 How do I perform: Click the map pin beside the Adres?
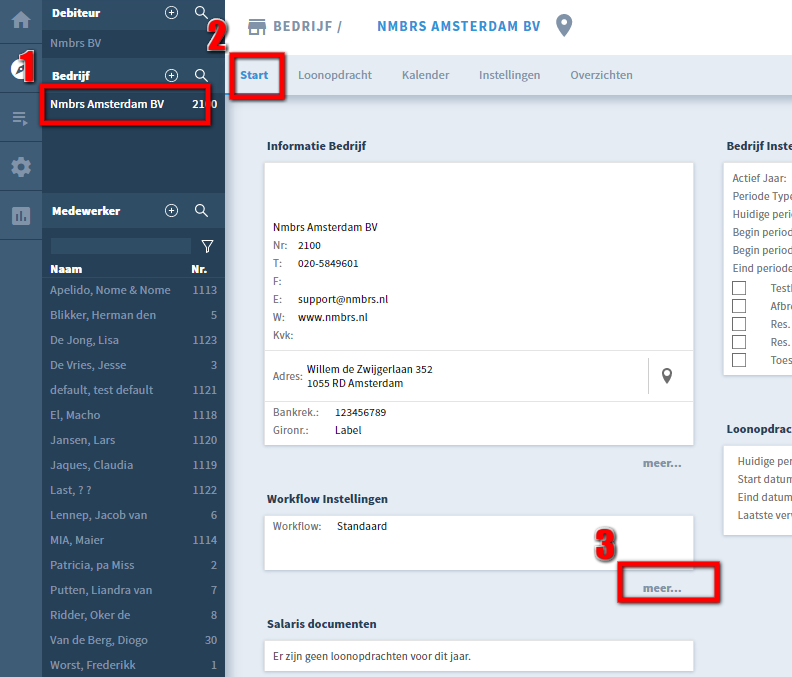667,376
